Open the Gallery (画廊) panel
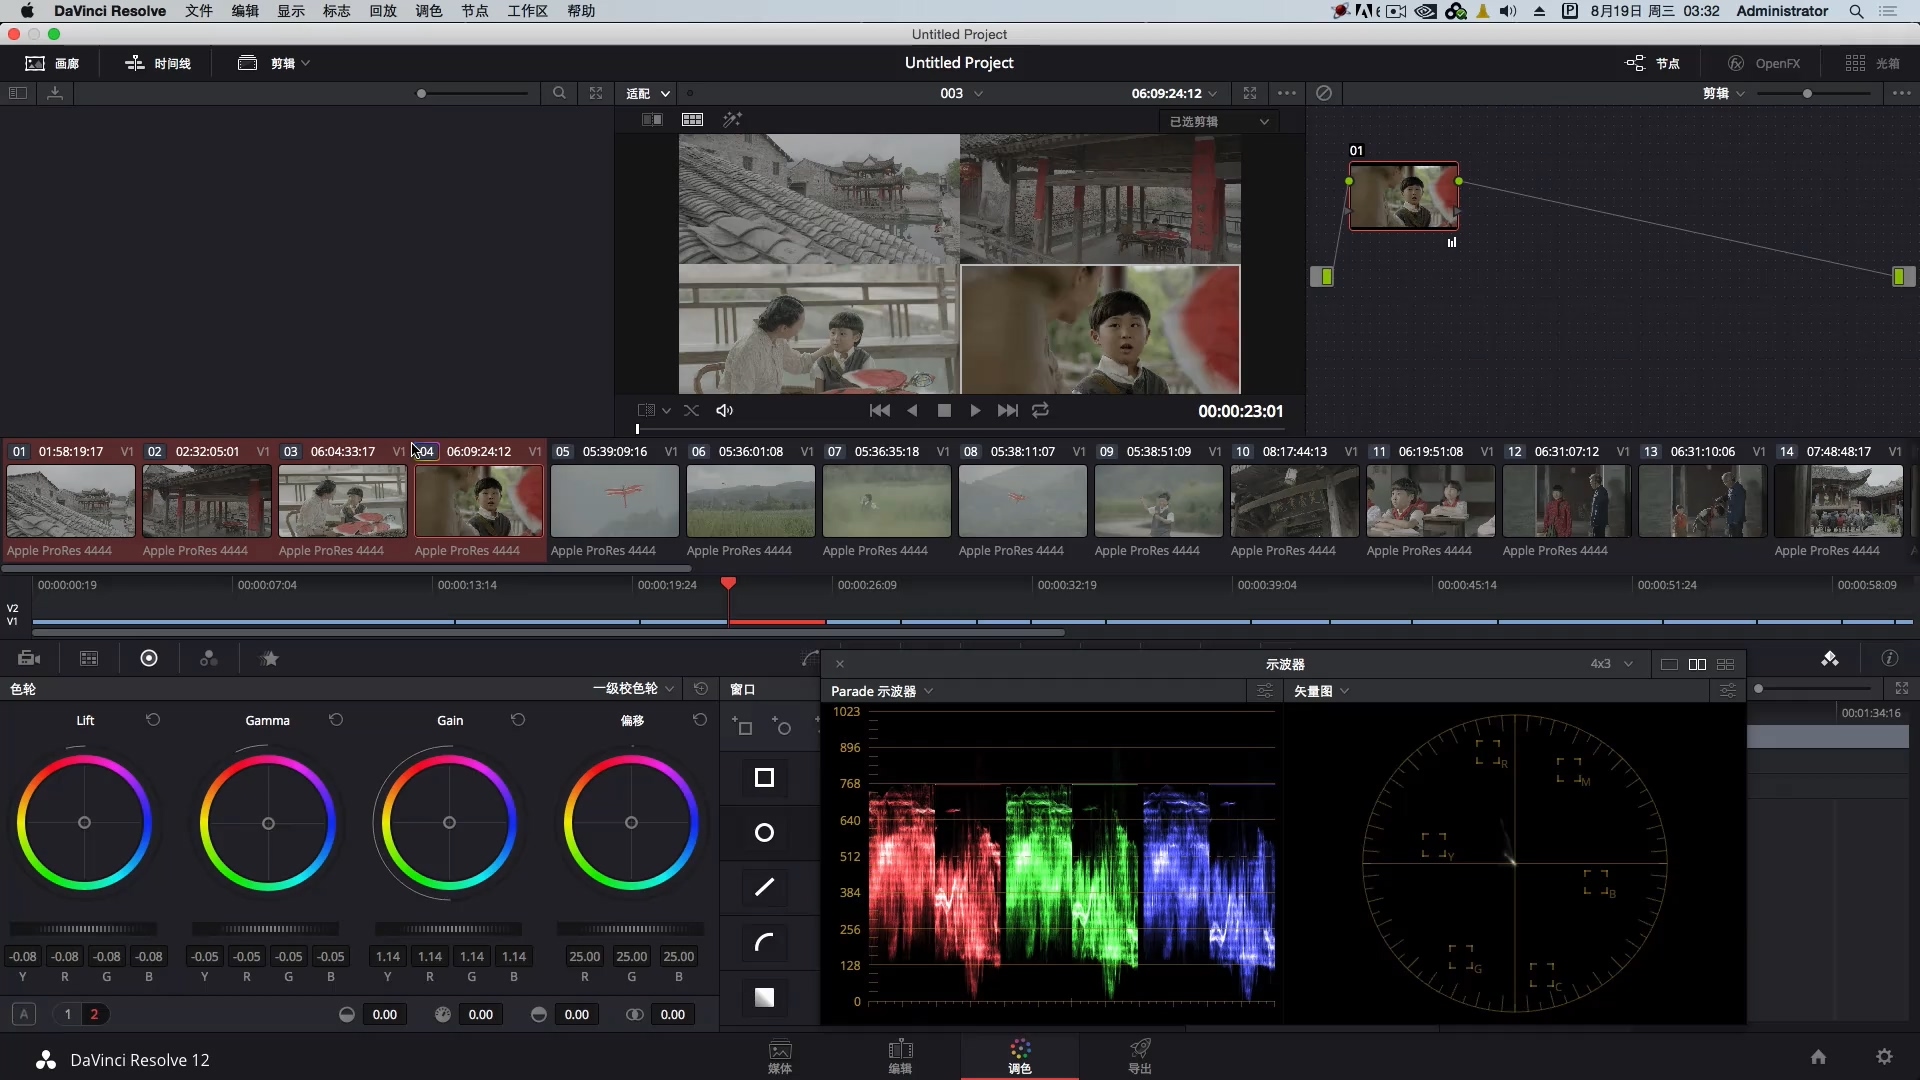Image resolution: width=1920 pixels, height=1080 pixels. tap(52, 63)
